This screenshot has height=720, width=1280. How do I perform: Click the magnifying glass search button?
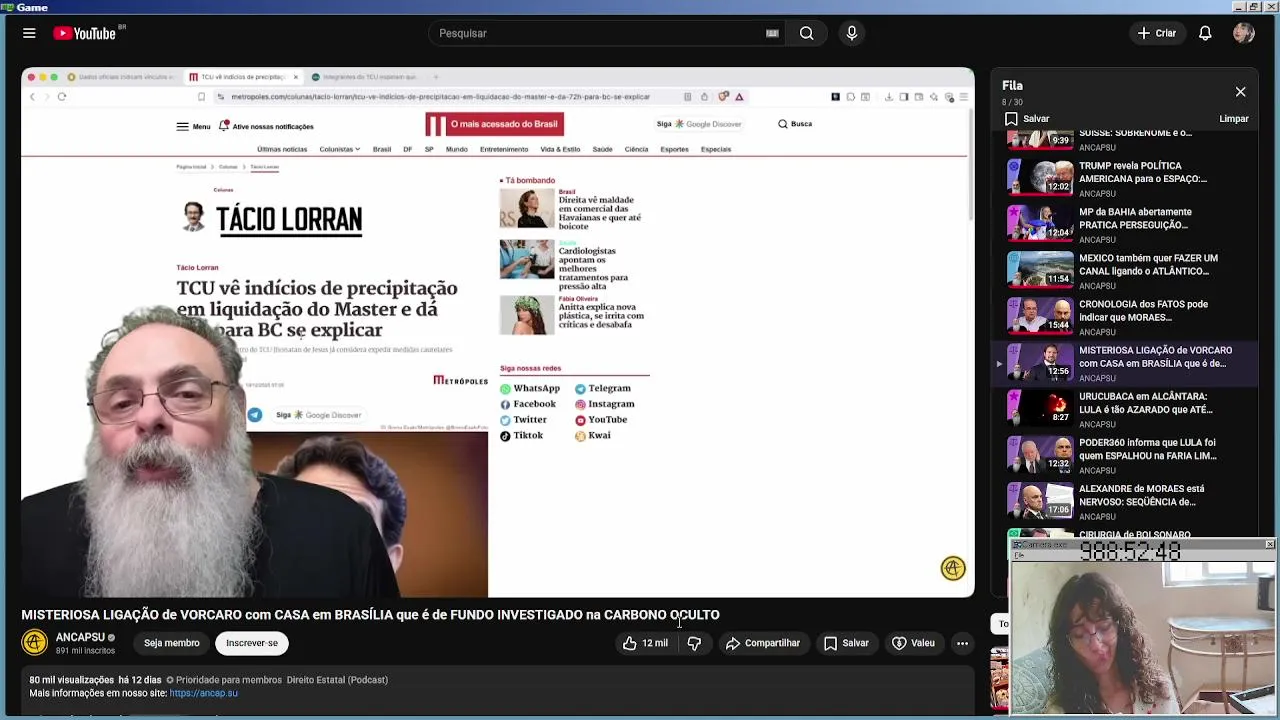coord(806,33)
